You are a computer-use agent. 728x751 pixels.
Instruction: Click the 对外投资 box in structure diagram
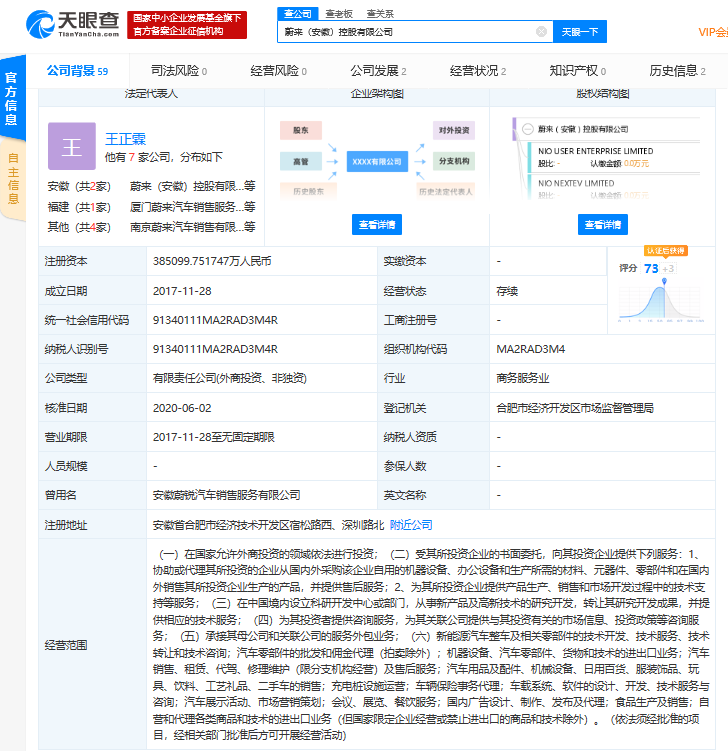coord(454,130)
